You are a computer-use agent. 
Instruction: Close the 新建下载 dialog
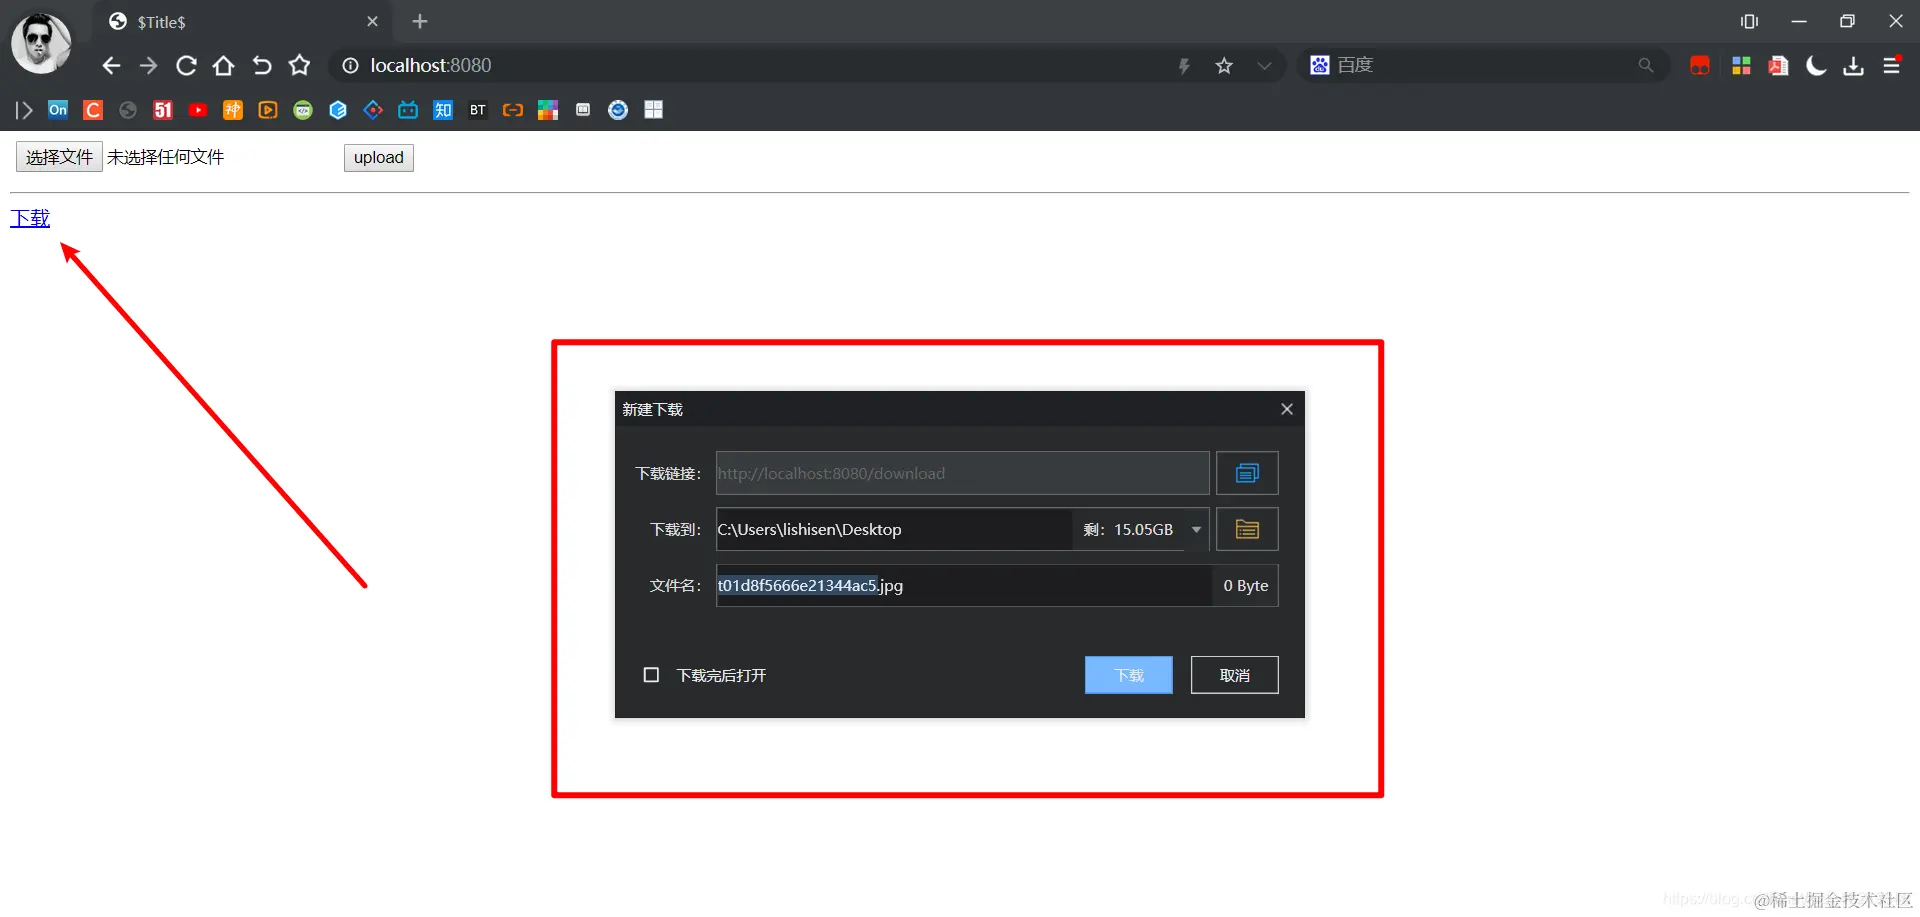click(x=1287, y=409)
